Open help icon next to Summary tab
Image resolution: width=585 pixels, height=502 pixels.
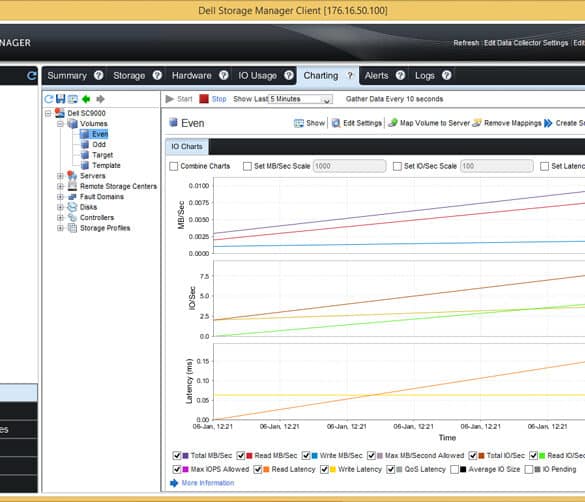(x=98, y=75)
